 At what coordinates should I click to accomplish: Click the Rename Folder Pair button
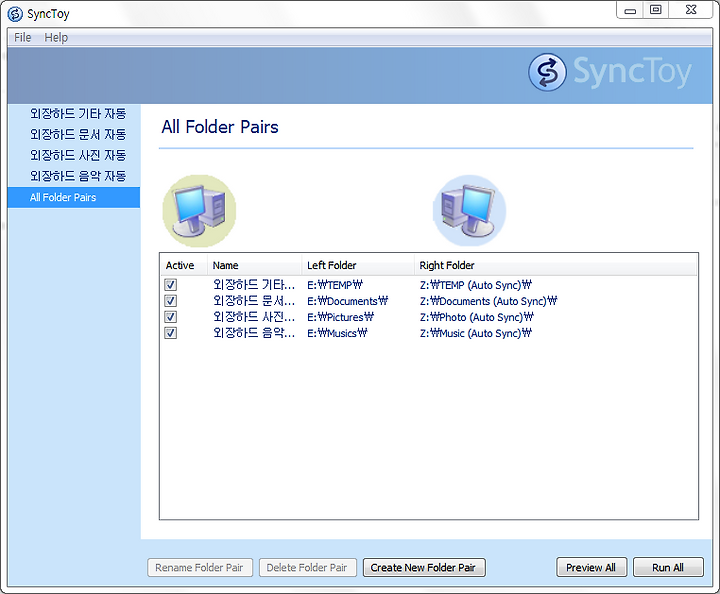(x=200, y=567)
